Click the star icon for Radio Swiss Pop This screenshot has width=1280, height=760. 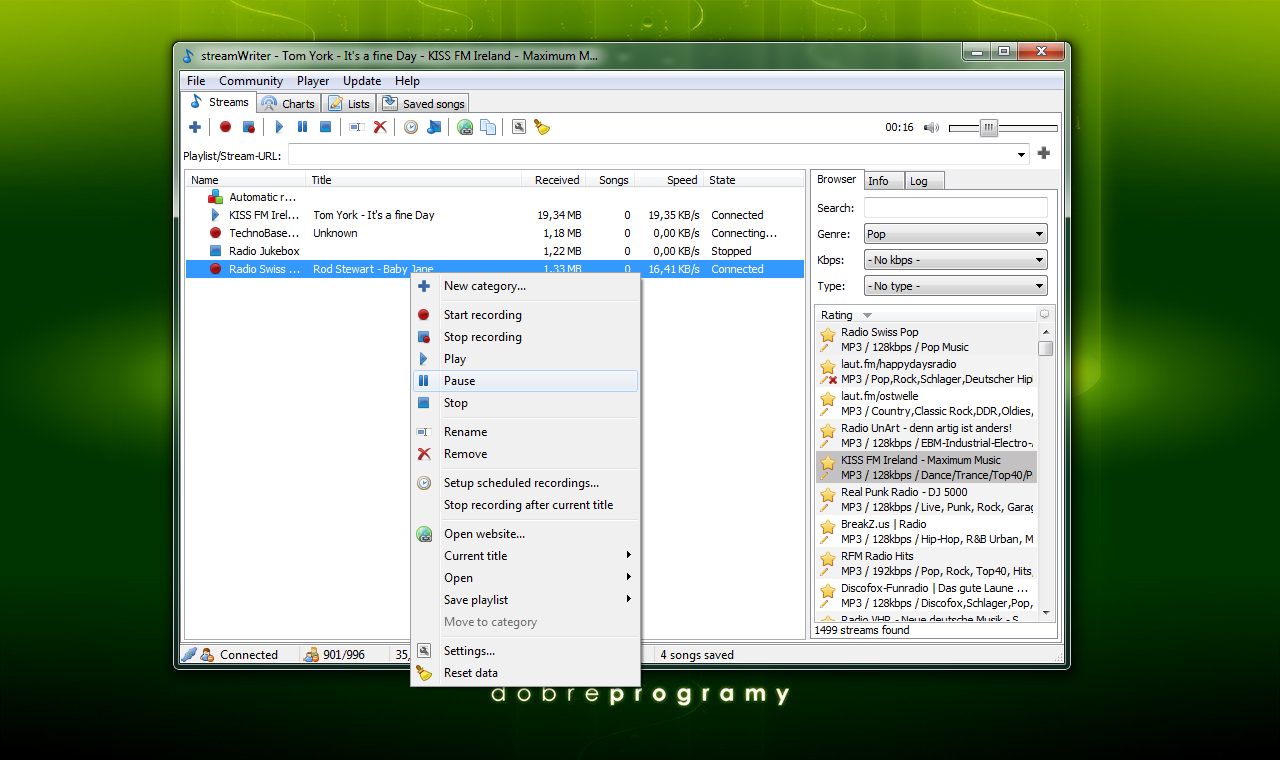(x=828, y=335)
